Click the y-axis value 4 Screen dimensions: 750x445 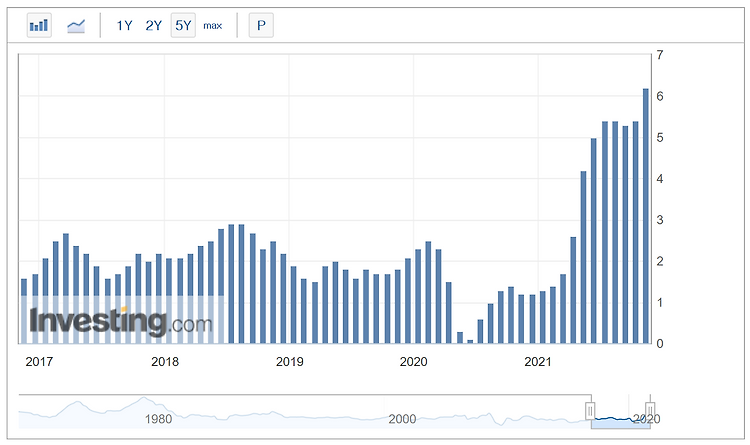point(660,179)
